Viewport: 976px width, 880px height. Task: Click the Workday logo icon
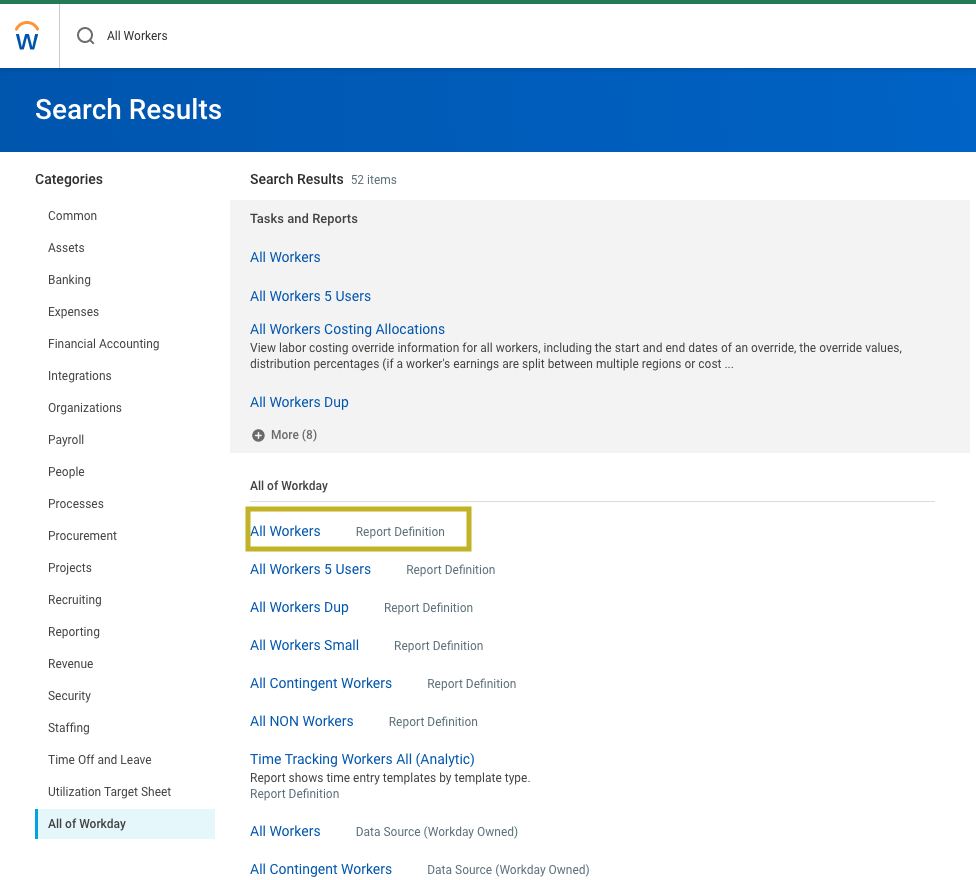[28, 36]
